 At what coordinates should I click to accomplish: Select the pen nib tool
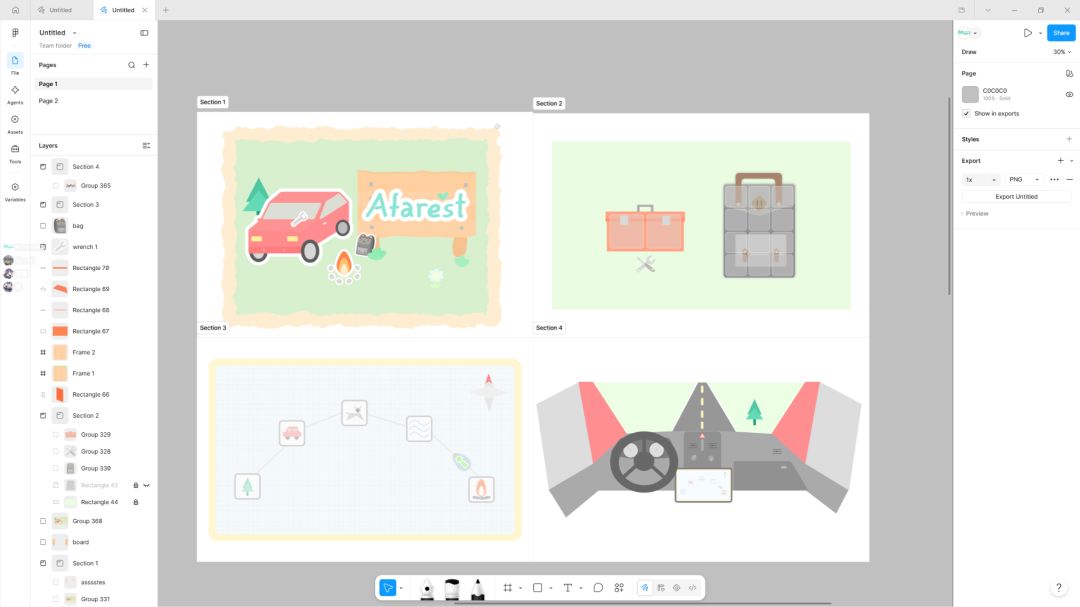click(x=427, y=588)
